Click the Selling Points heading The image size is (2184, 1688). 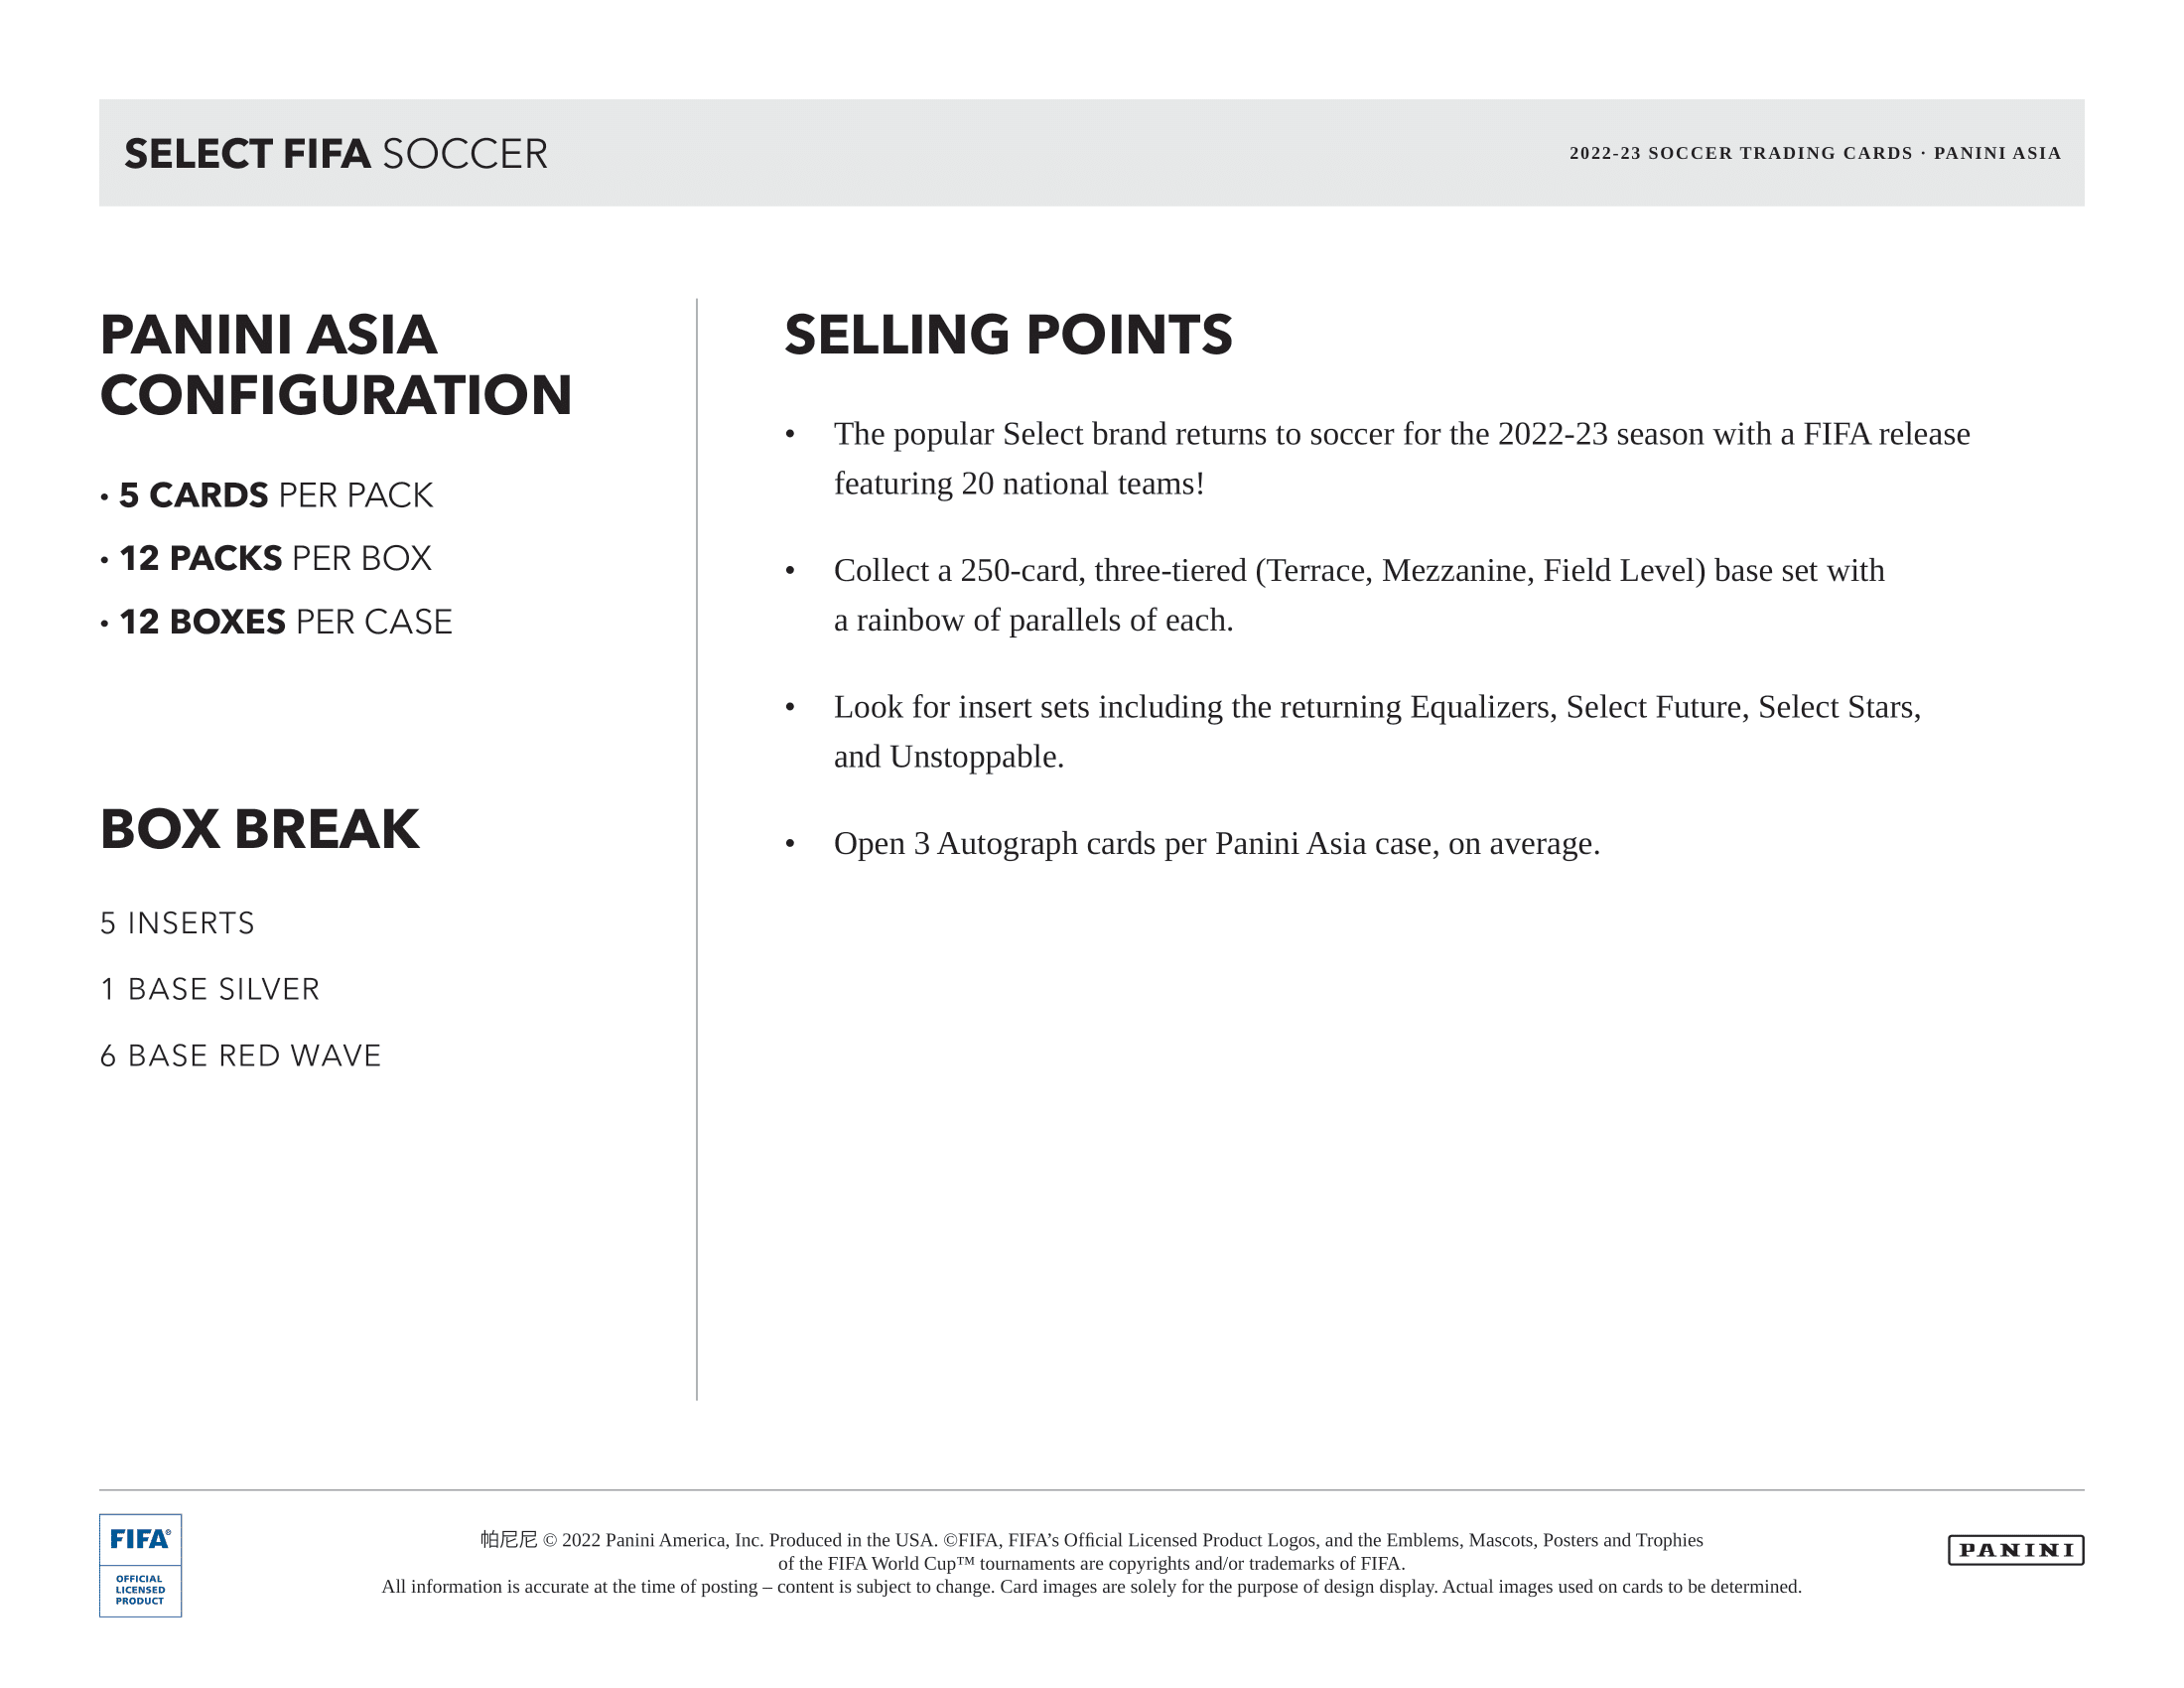[x=1008, y=334]
